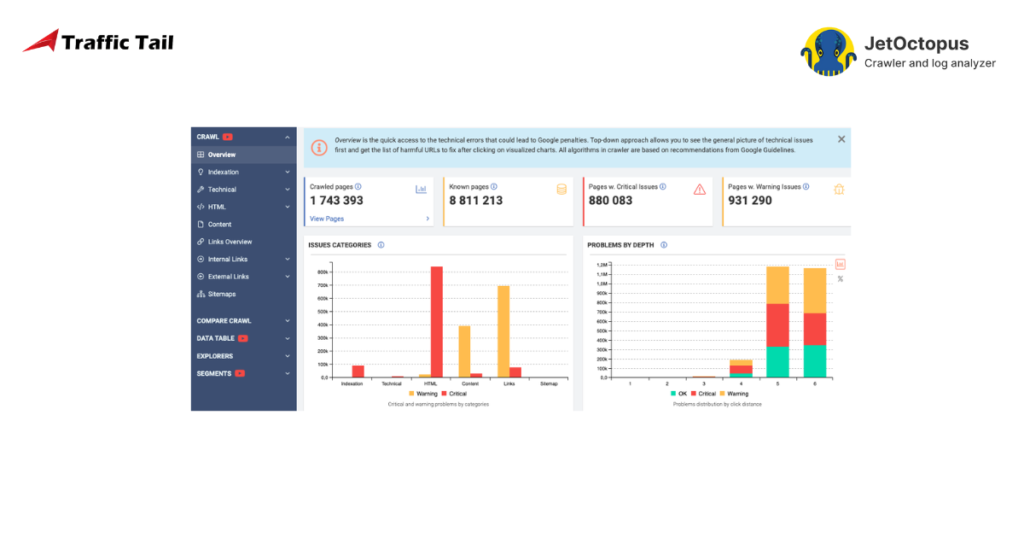The height and width of the screenshot is (538, 1024).
Task: Click the tall red HTML critical bar
Action: click(436, 320)
